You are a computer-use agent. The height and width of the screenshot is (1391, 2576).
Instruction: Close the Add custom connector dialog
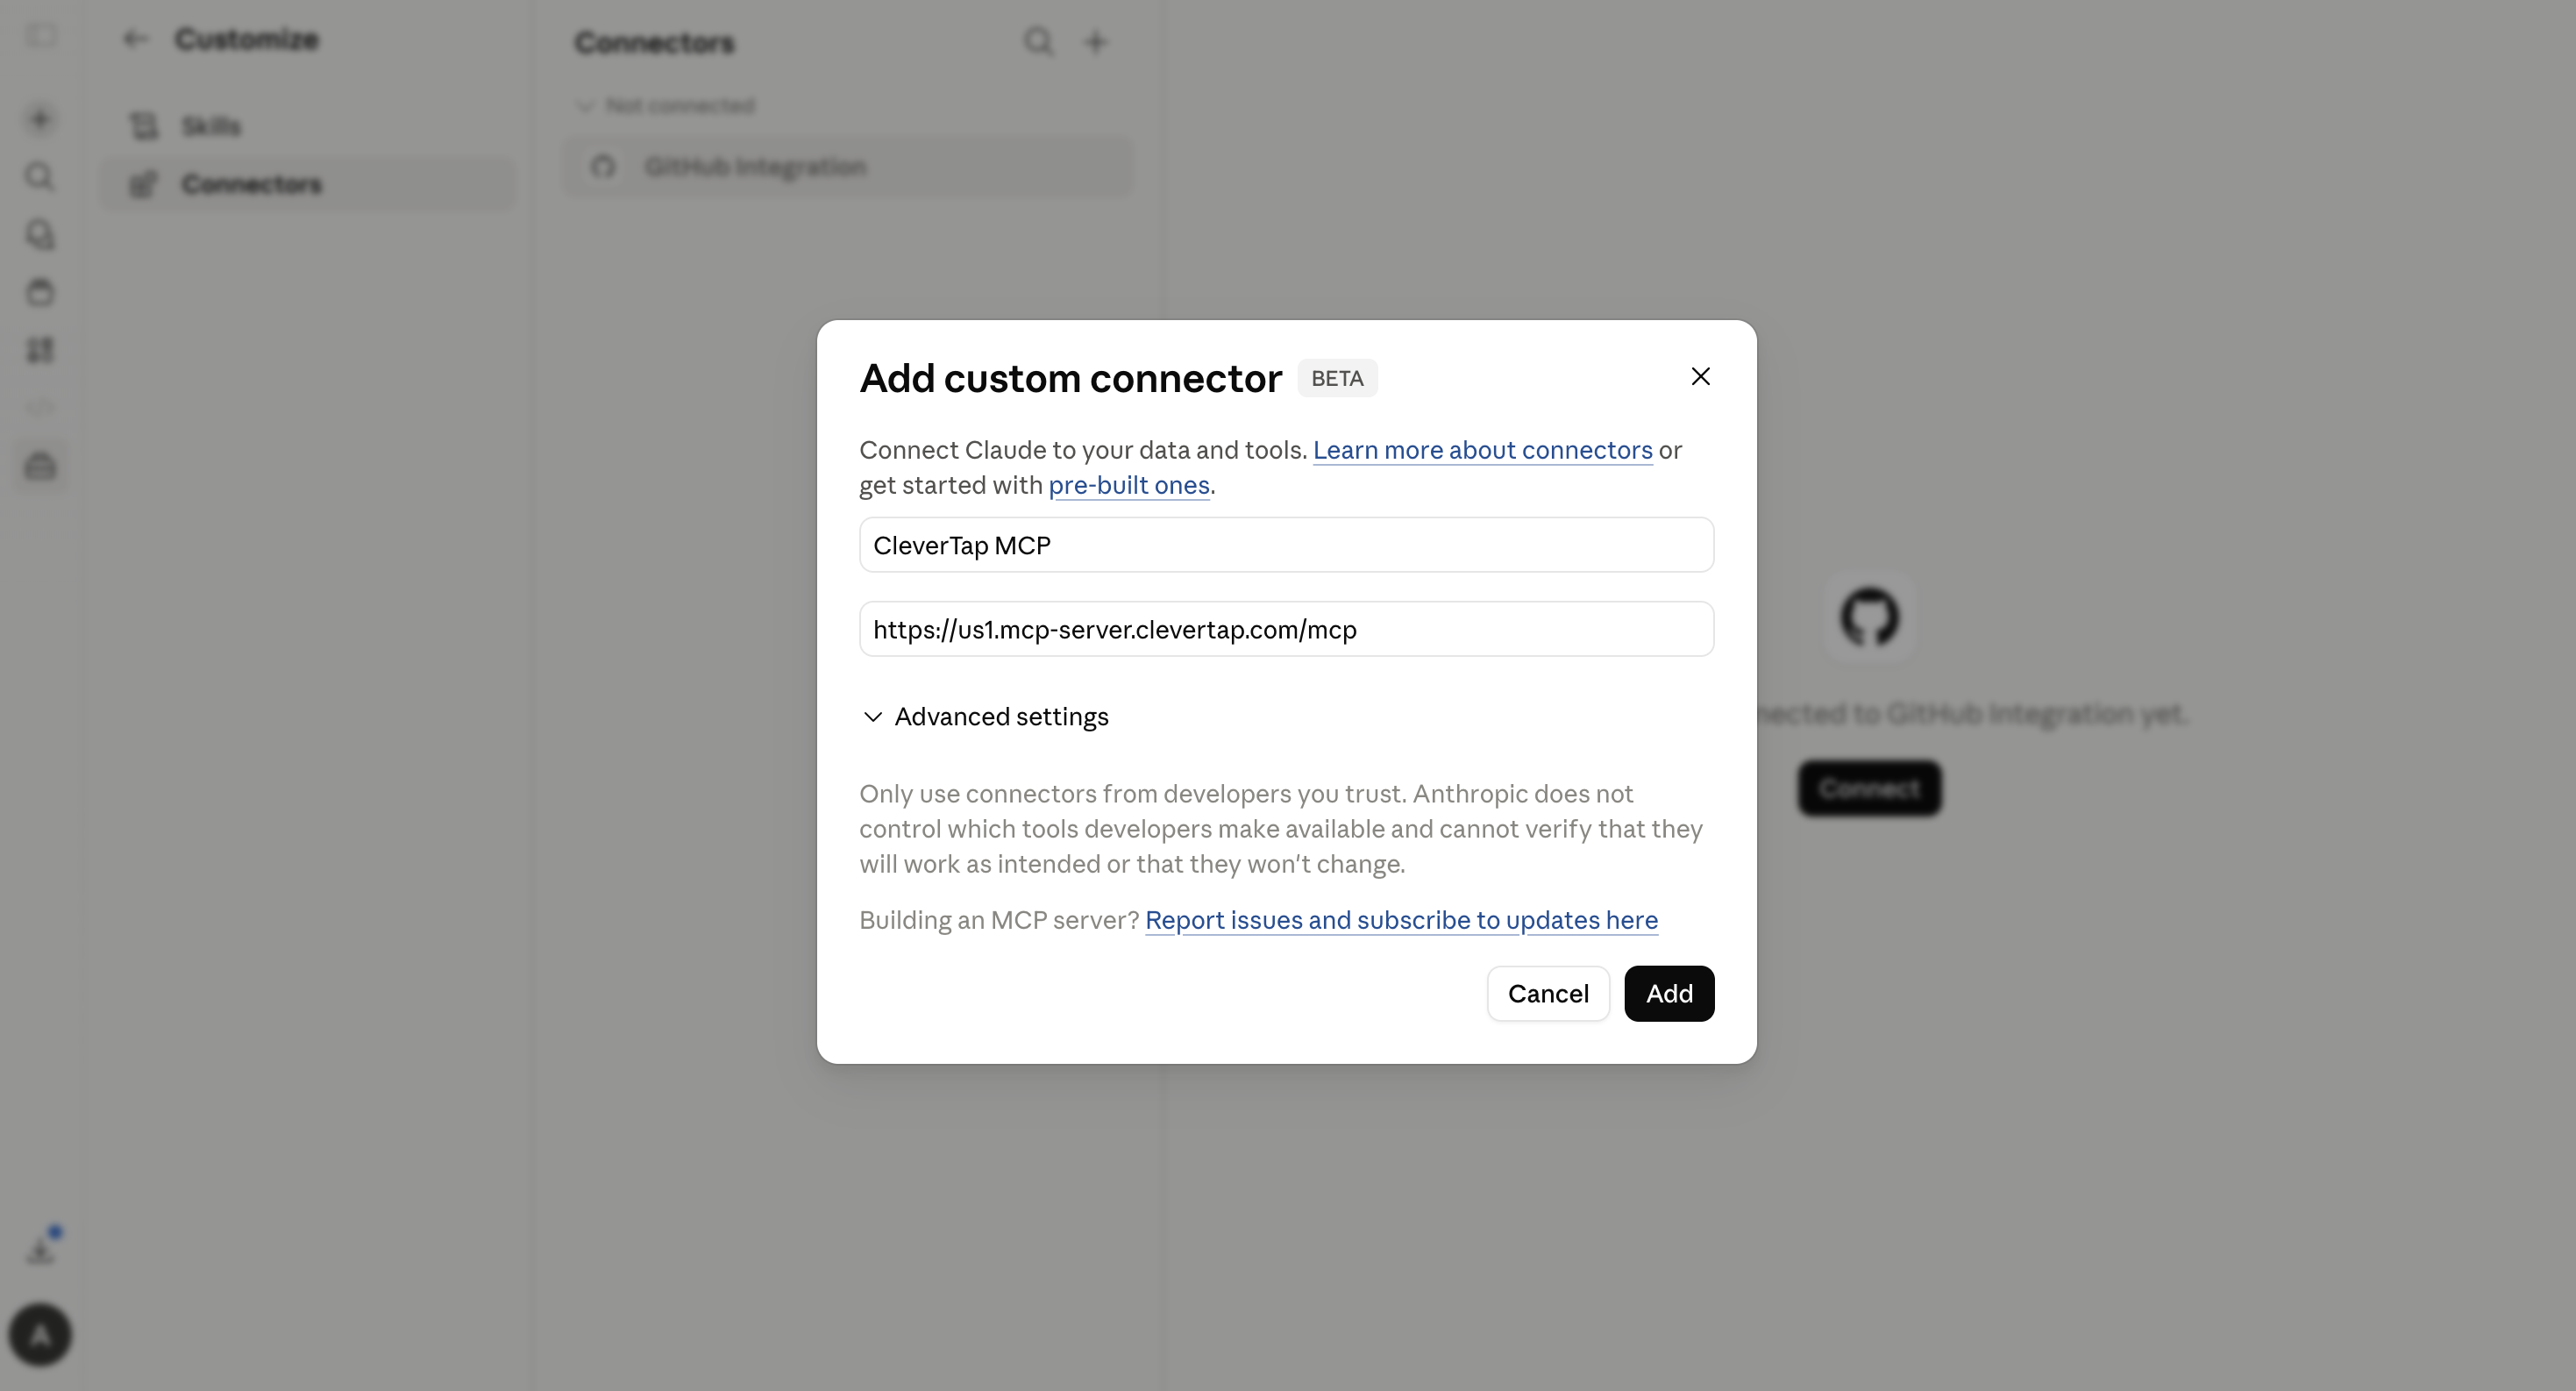pyautogui.click(x=1700, y=377)
